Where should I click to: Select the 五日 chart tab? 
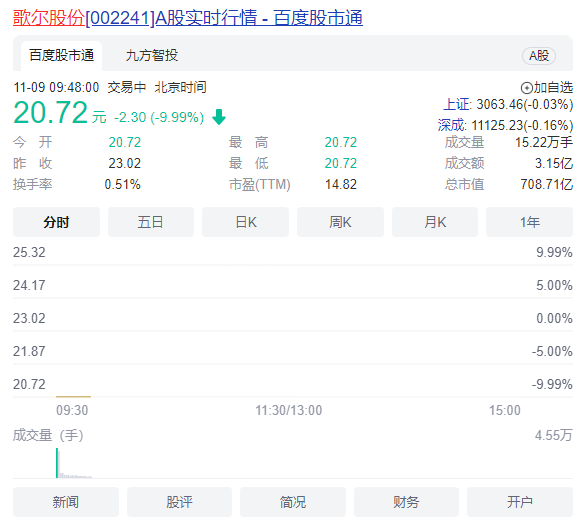[151, 222]
